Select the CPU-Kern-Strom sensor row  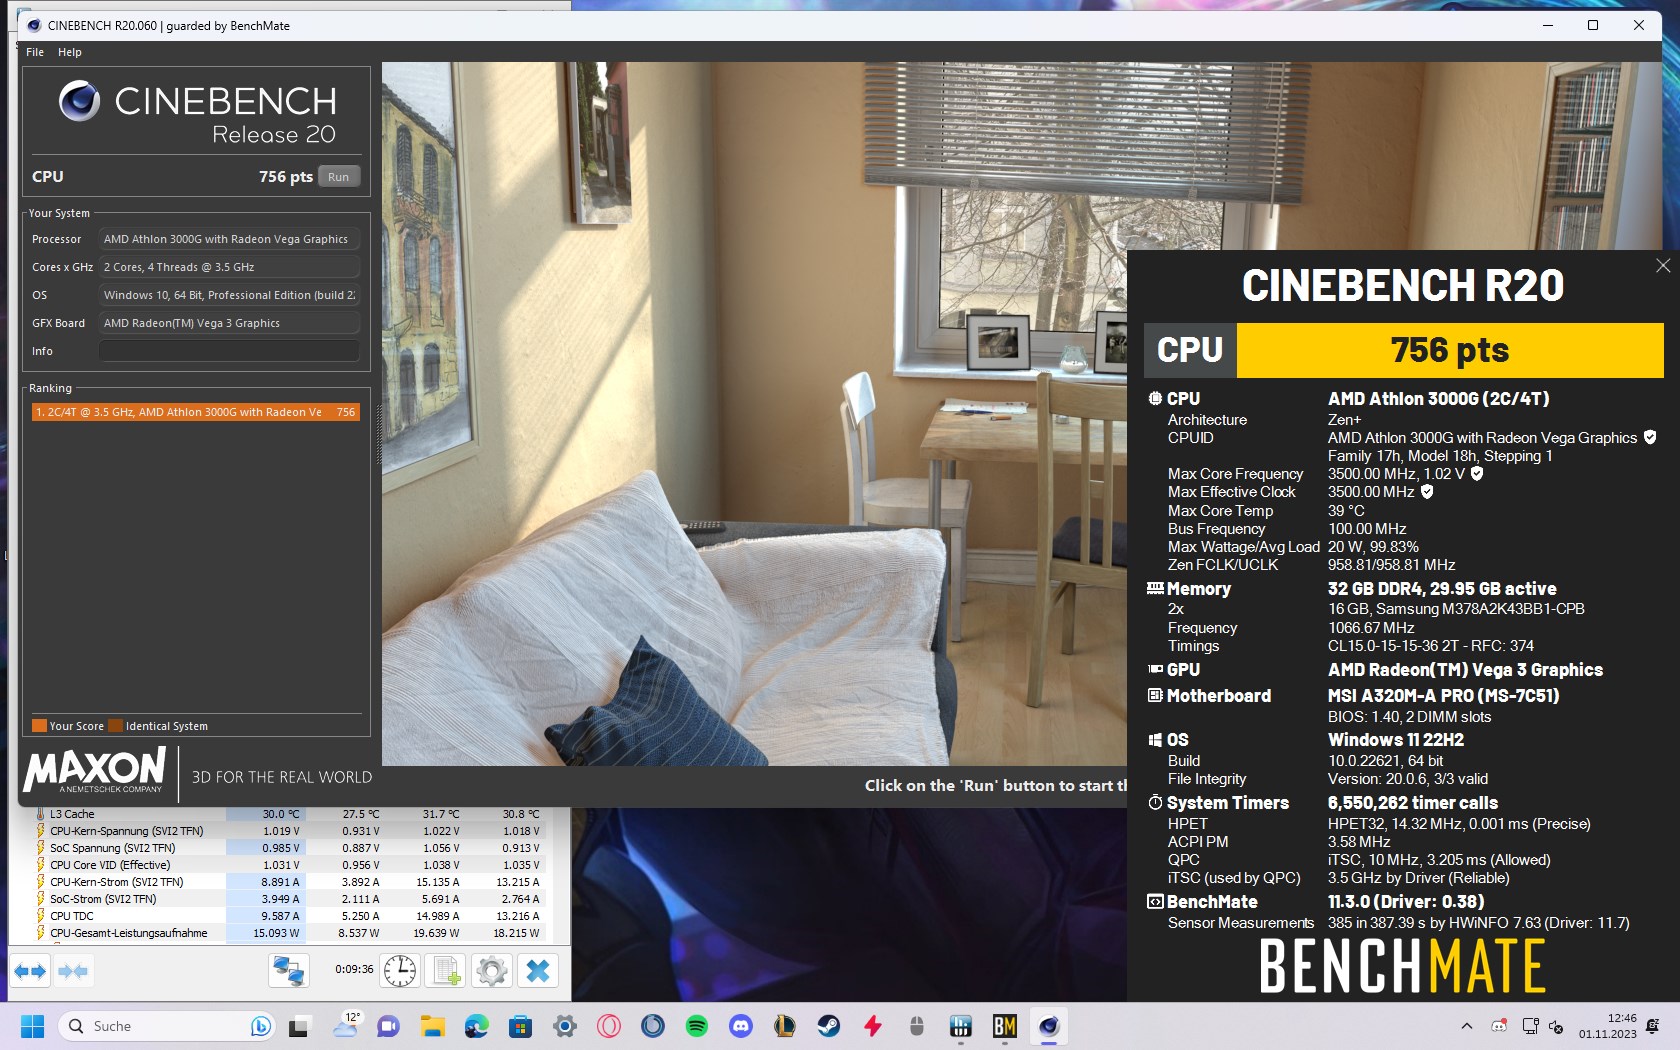(x=289, y=882)
